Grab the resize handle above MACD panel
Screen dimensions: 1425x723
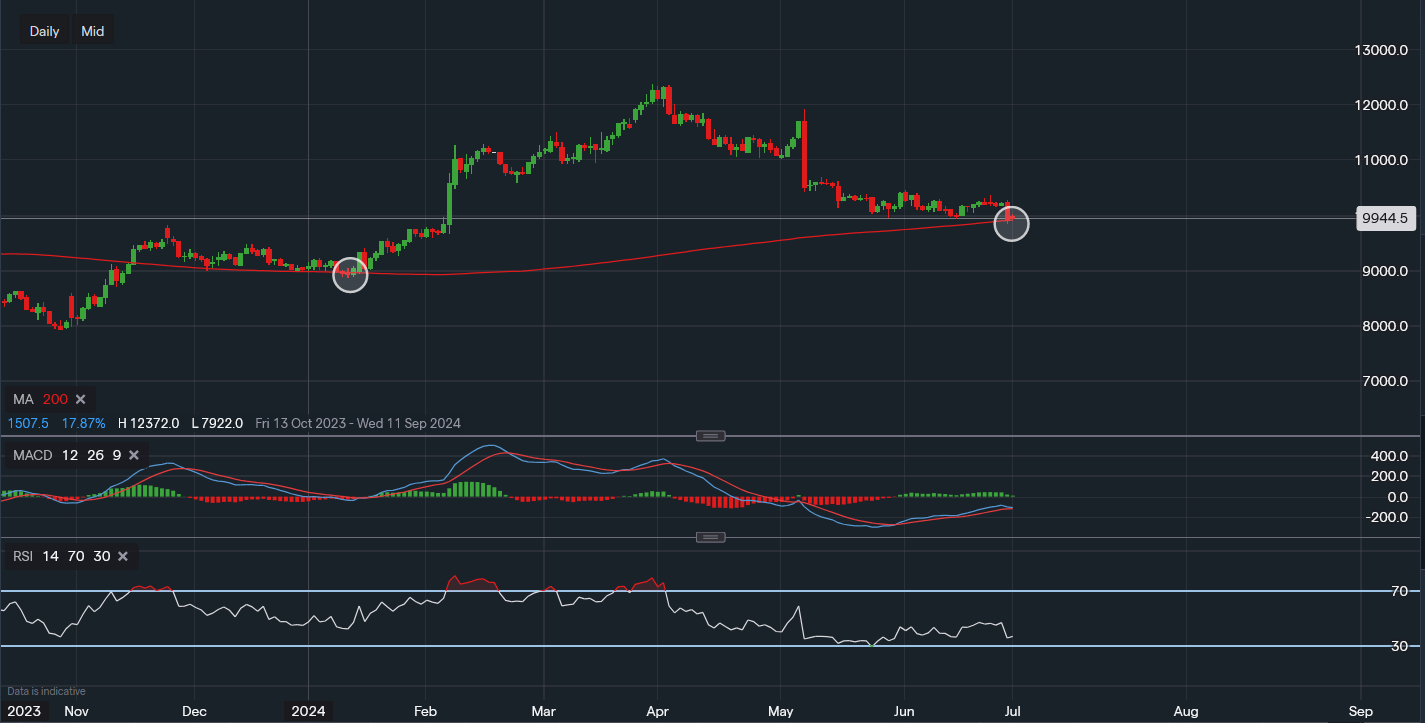click(710, 436)
